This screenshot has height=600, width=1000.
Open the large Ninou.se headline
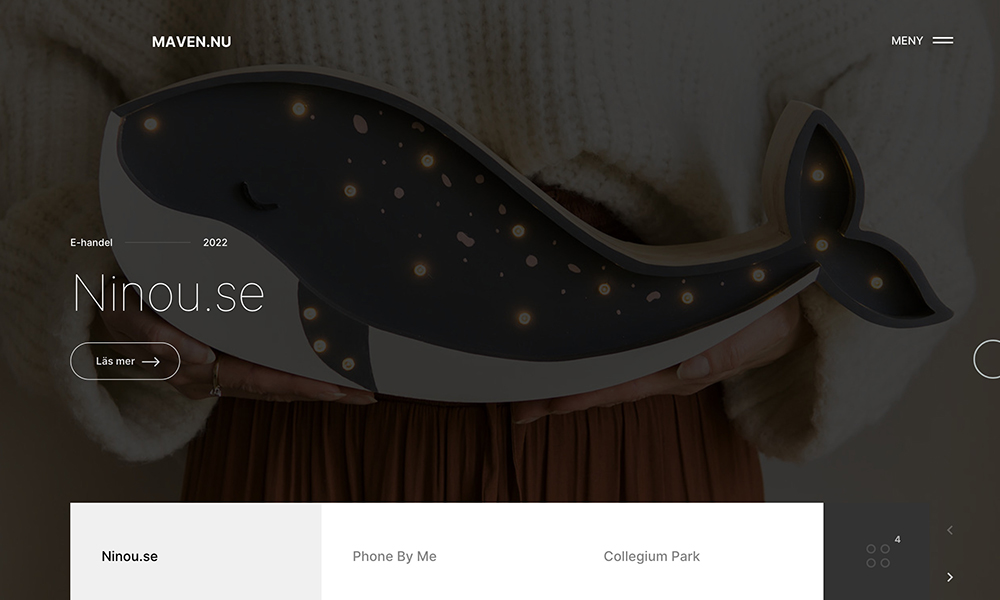pos(169,293)
